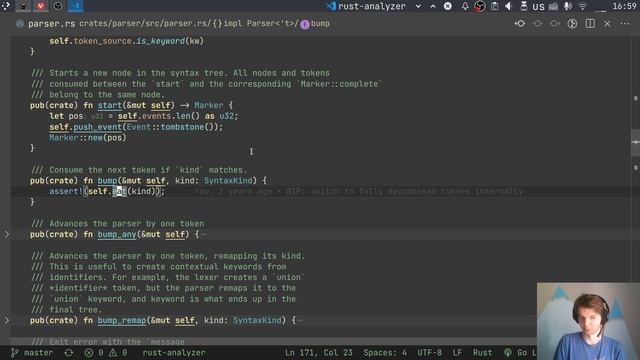This screenshot has height=360, width=640.
Task: Switch to the dark round taskbar app icon
Action: 58,6
